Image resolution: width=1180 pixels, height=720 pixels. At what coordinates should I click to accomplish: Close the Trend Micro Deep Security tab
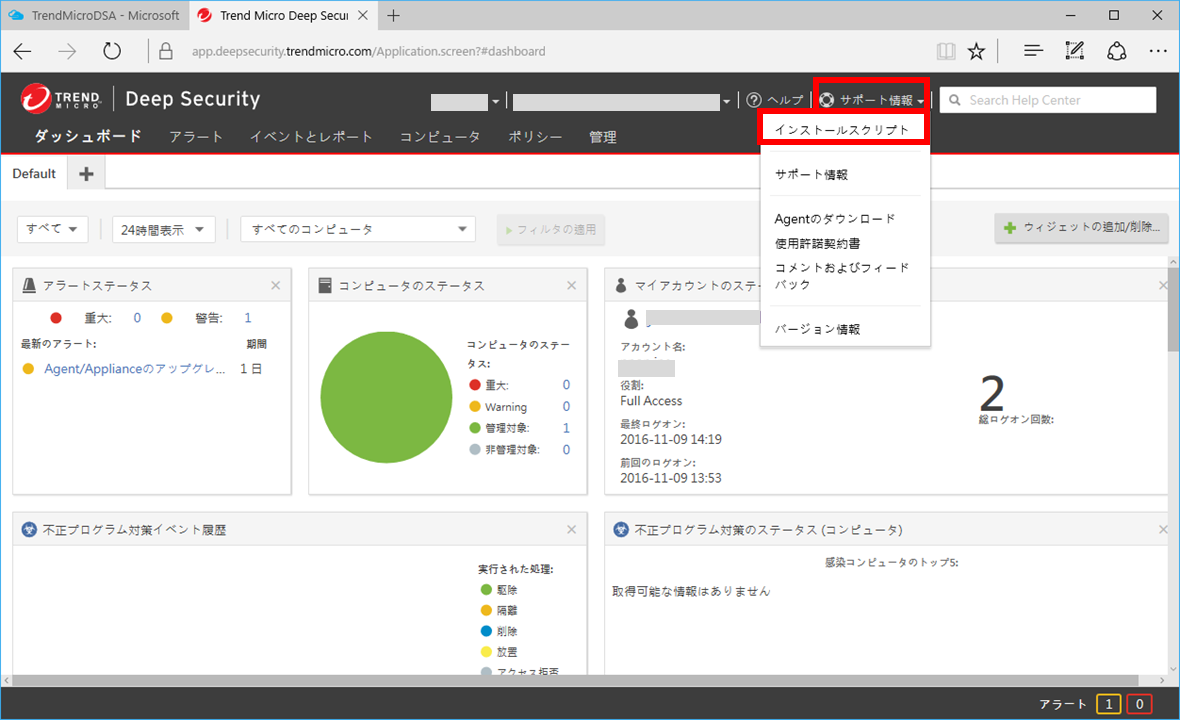click(x=363, y=15)
